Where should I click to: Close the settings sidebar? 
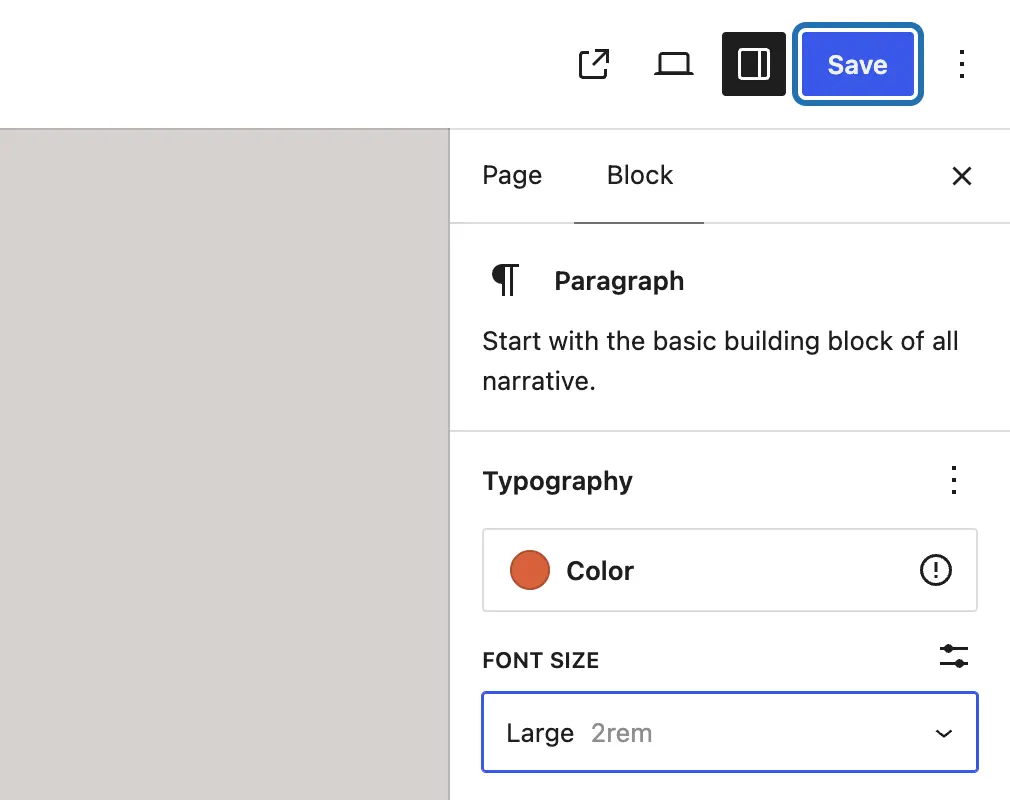[x=962, y=176]
